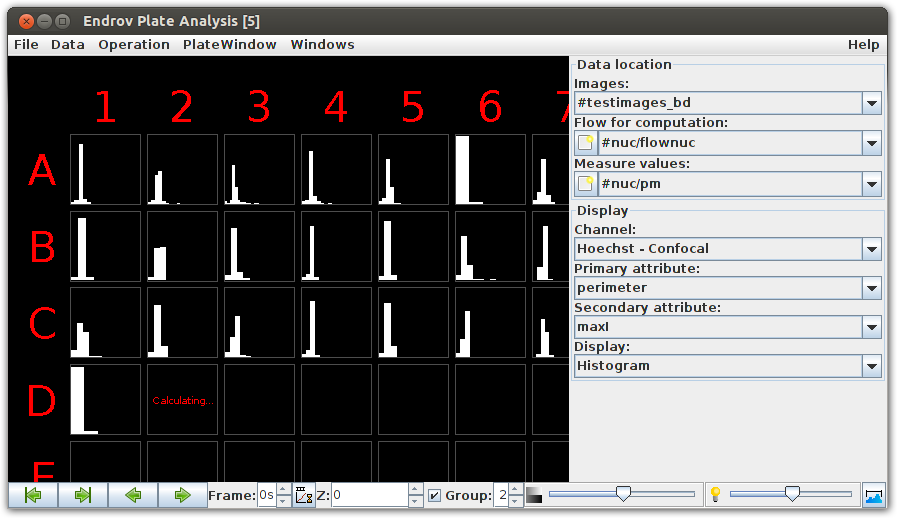Image resolution: width=897 pixels, height=518 pixels.
Task: Open the Operation menu
Action: coord(134,45)
